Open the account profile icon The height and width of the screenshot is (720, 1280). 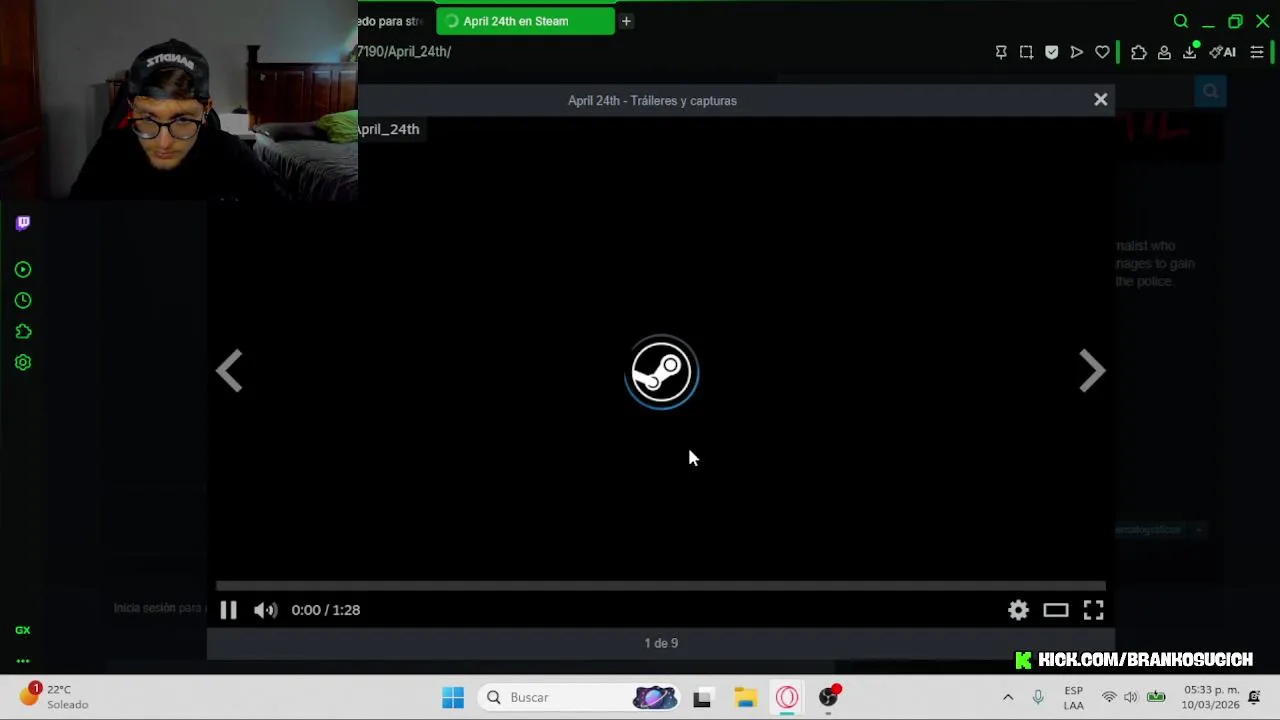coord(1164,52)
